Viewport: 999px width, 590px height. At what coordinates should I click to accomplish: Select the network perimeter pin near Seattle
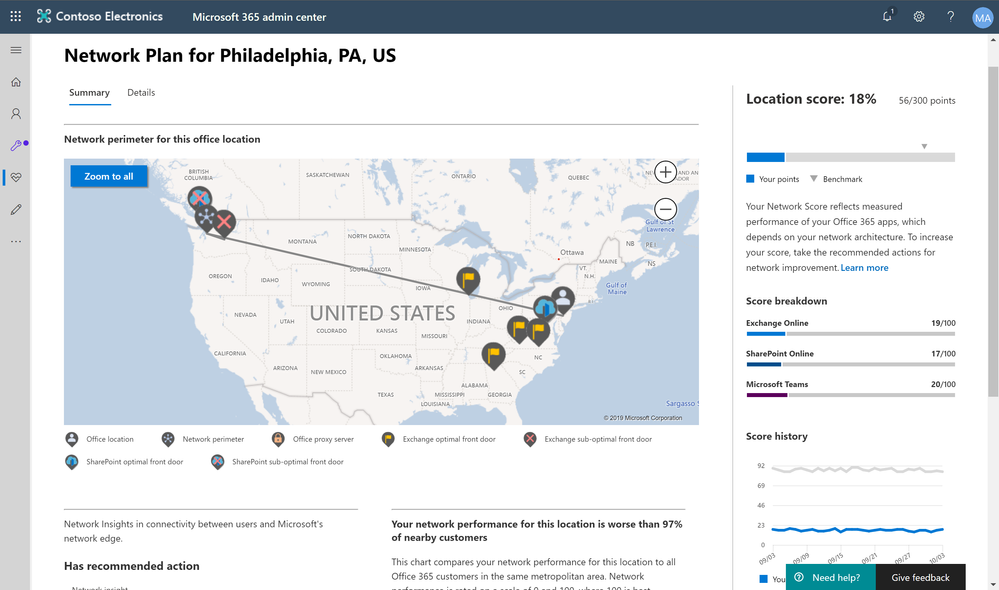[206, 219]
